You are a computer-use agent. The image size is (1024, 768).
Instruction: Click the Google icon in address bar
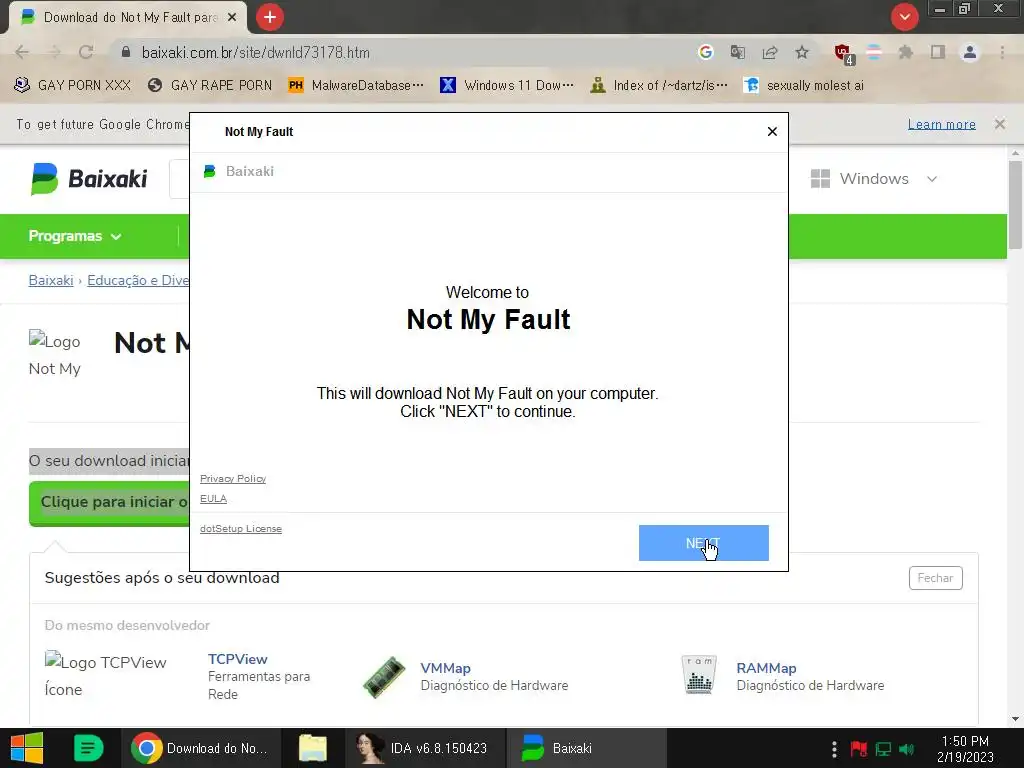click(x=705, y=52)
